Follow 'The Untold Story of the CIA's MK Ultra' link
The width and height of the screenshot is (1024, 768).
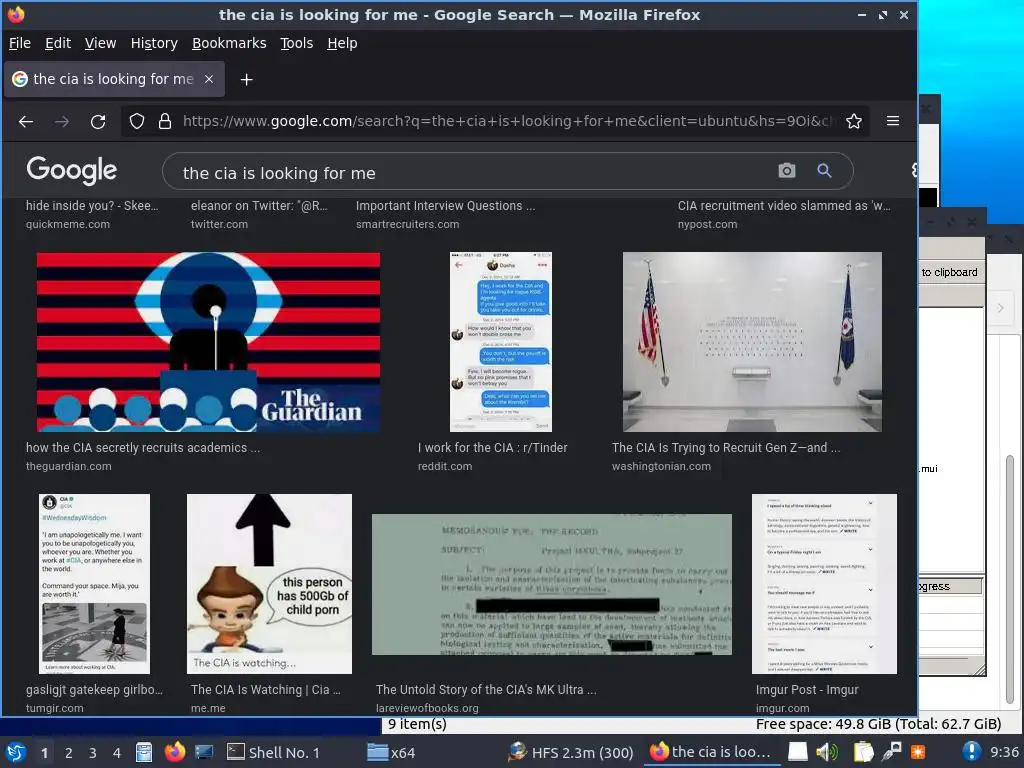[486, 689]
